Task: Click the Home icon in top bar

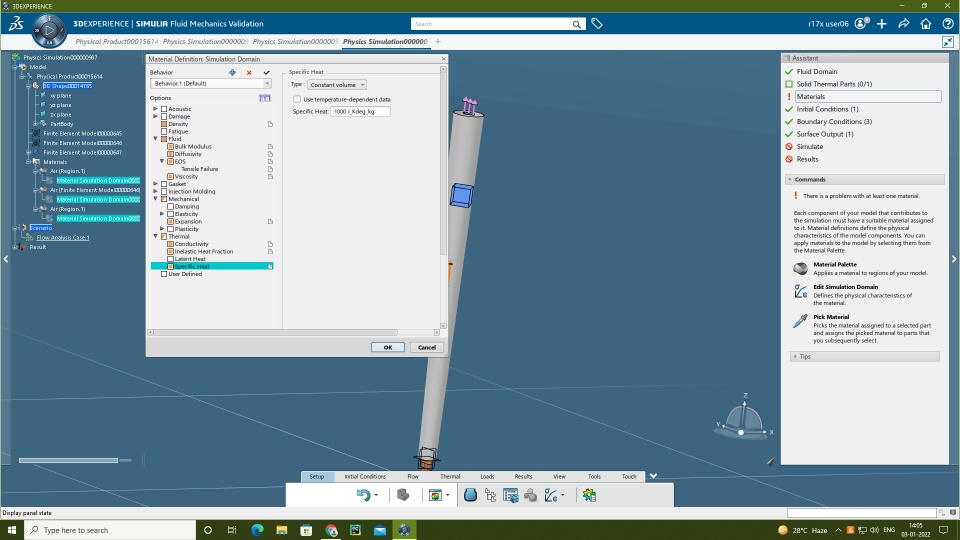Action: 926,23
